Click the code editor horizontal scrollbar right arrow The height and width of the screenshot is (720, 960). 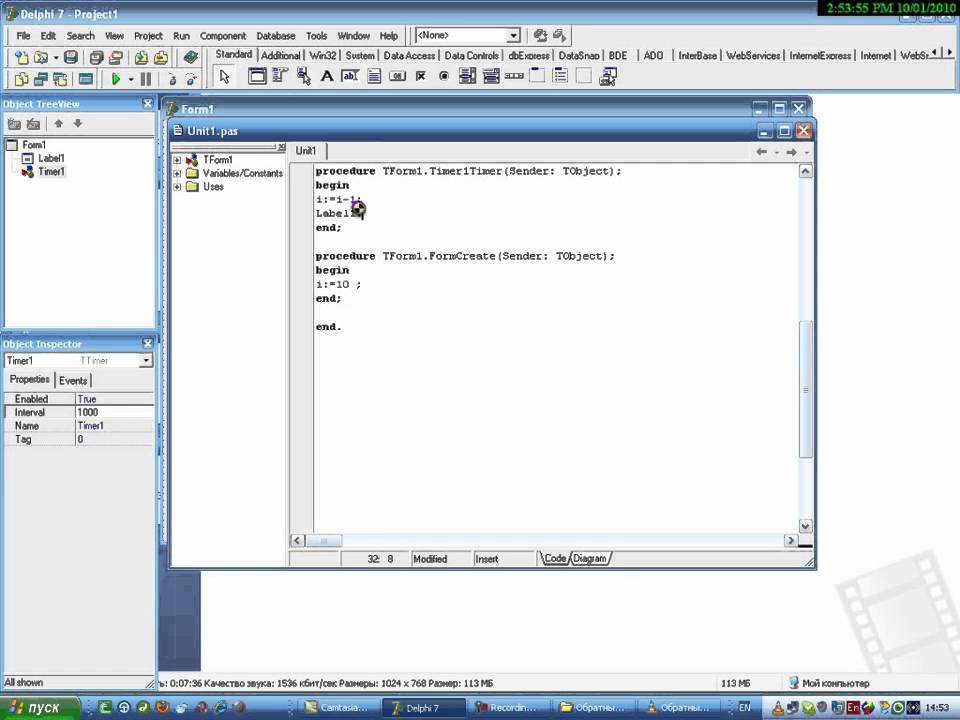click(x=790, y=541)
